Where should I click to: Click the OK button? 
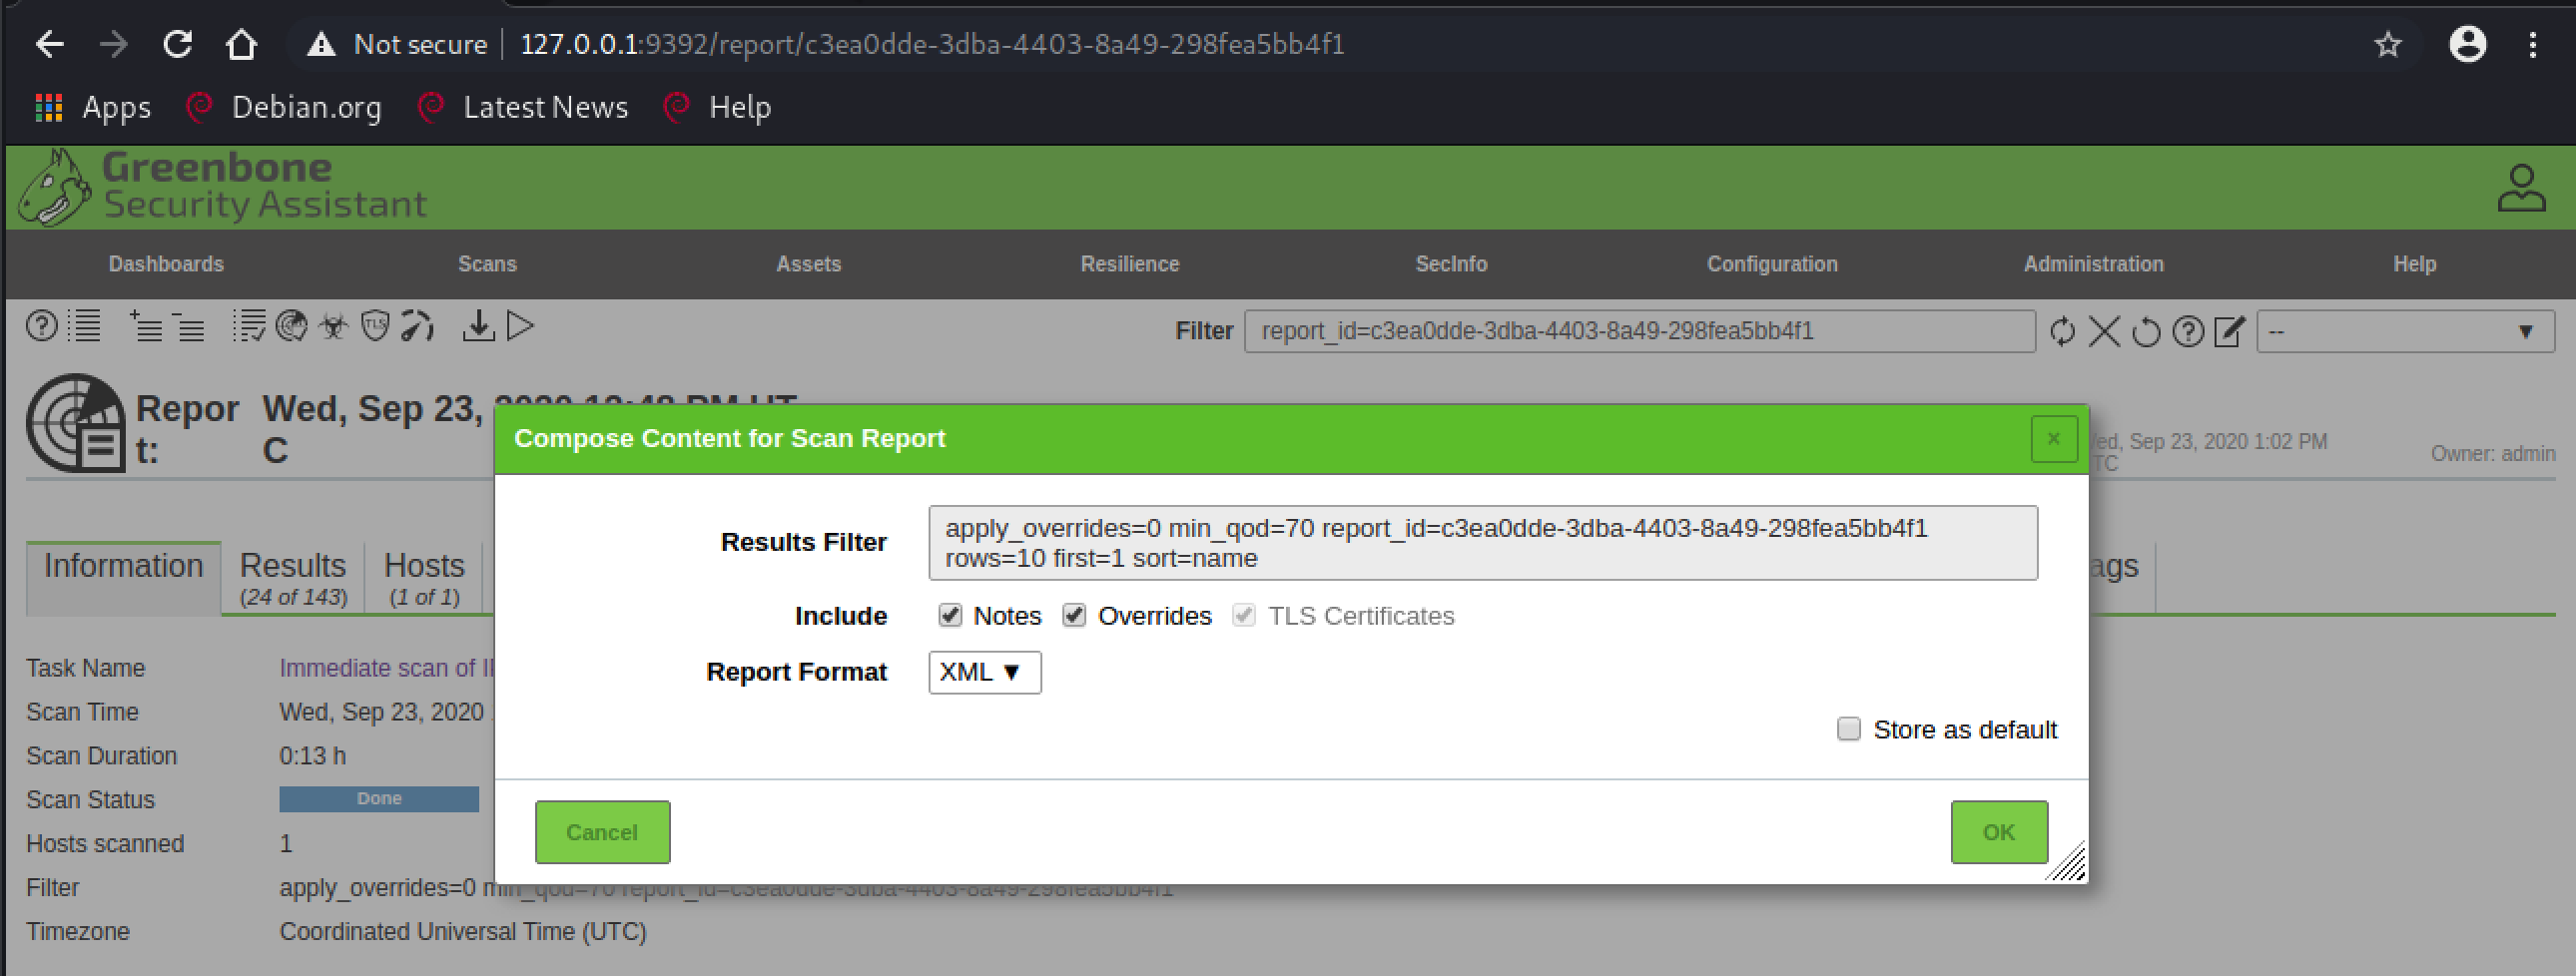tap(1999, 832)
